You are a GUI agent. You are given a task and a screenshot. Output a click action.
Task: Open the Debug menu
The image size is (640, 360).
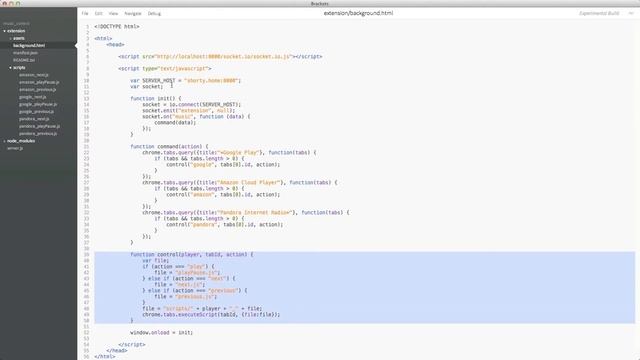pyautogui.click(x=154, y=13)
